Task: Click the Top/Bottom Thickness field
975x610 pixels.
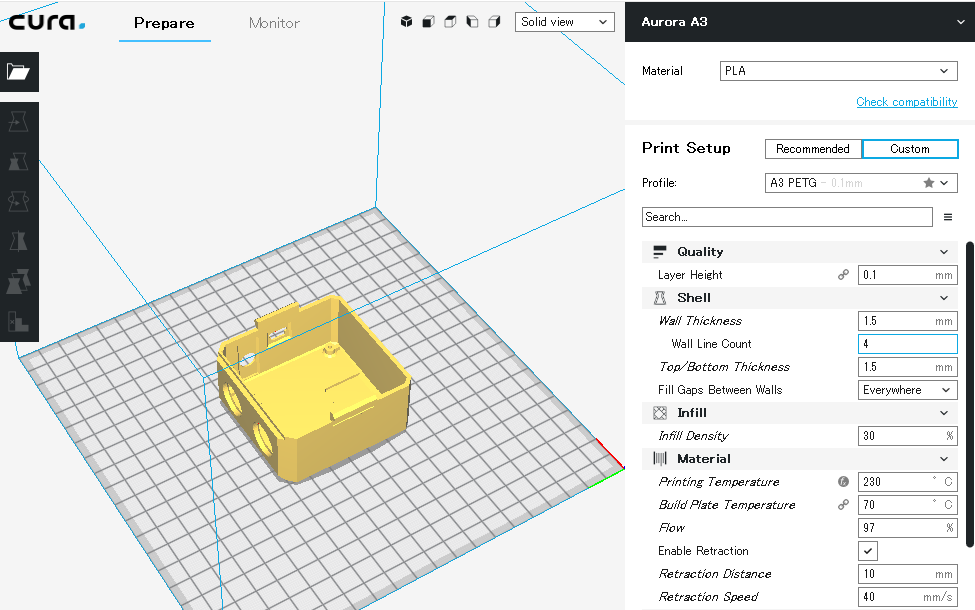Action: click(x=907, y=367)
